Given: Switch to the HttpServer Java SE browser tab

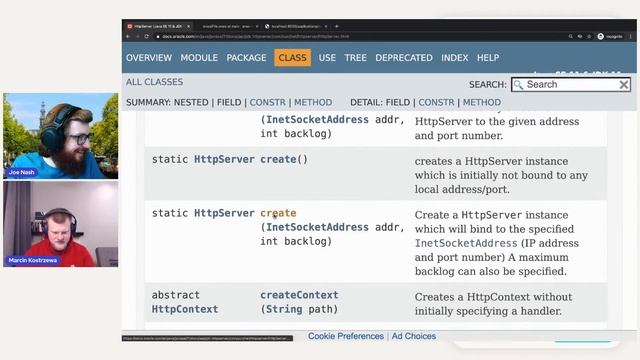Looking at the screenshot, I should tap(158, 26).
